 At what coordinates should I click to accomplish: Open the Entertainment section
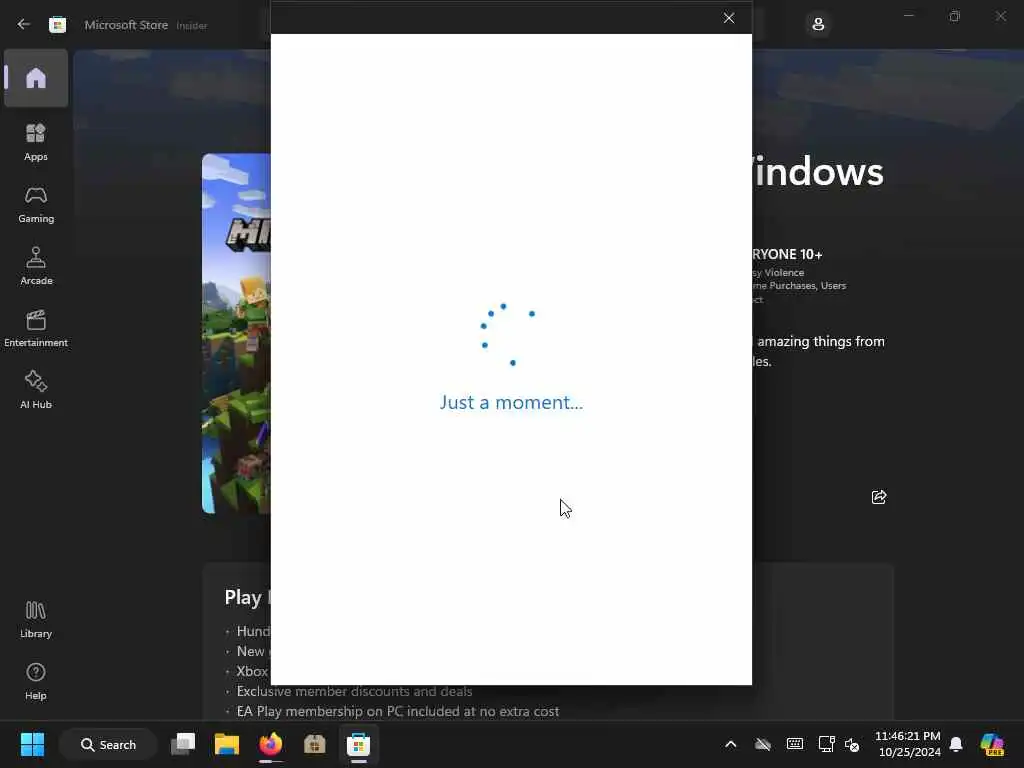(x=36, y=328)
